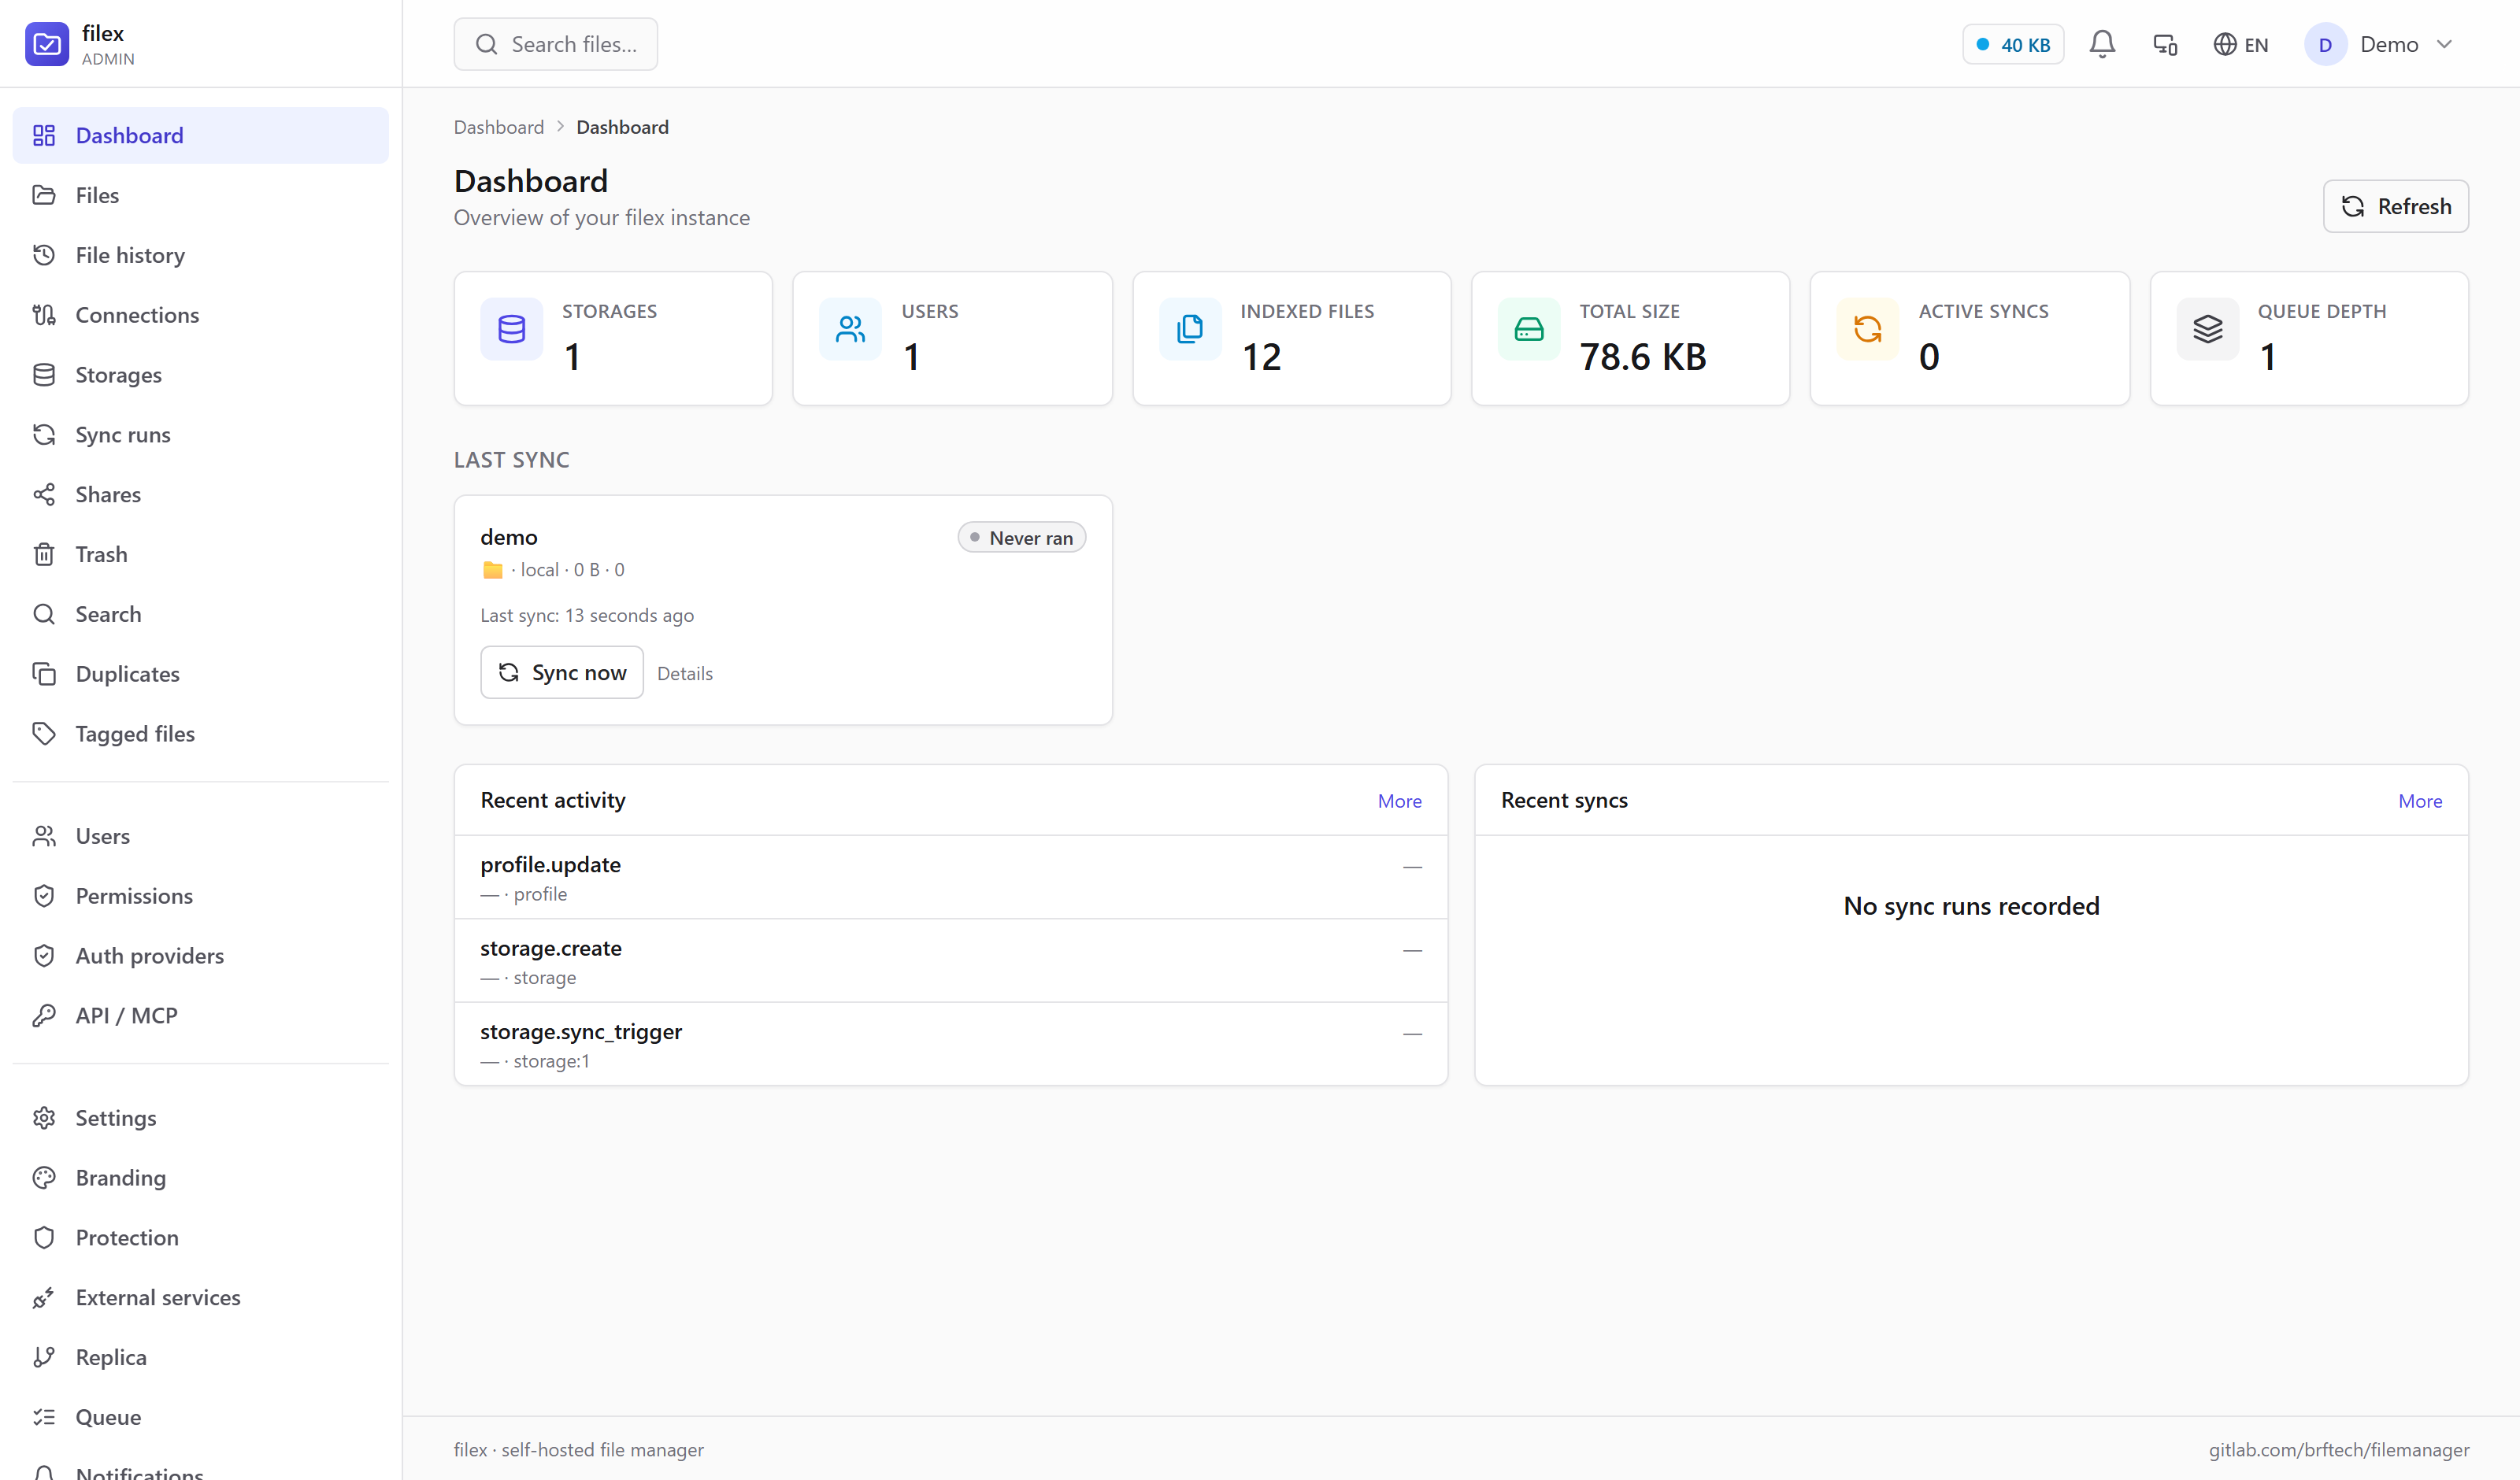Click the Protection shield icon
Viewport: 2520px width, 1480px height.
44,1238
